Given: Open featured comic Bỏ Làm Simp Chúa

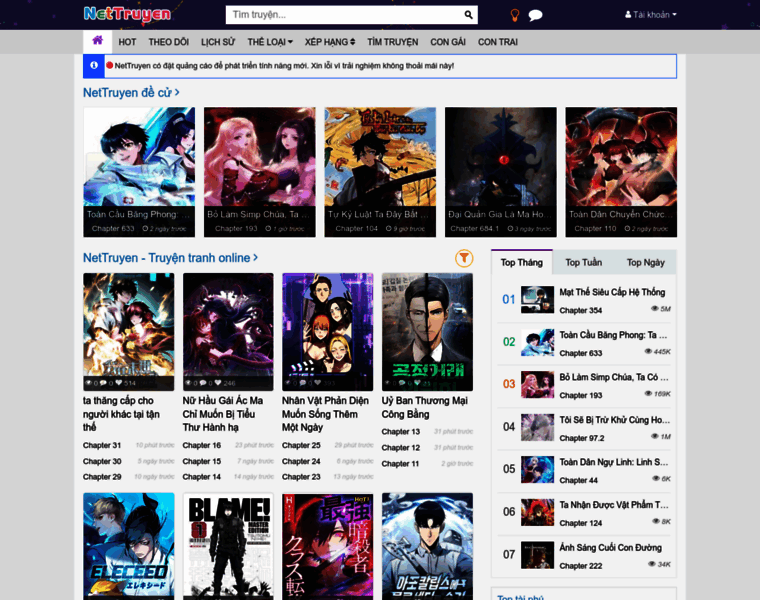Looking at the screenshot, I should tap(259, 172).
